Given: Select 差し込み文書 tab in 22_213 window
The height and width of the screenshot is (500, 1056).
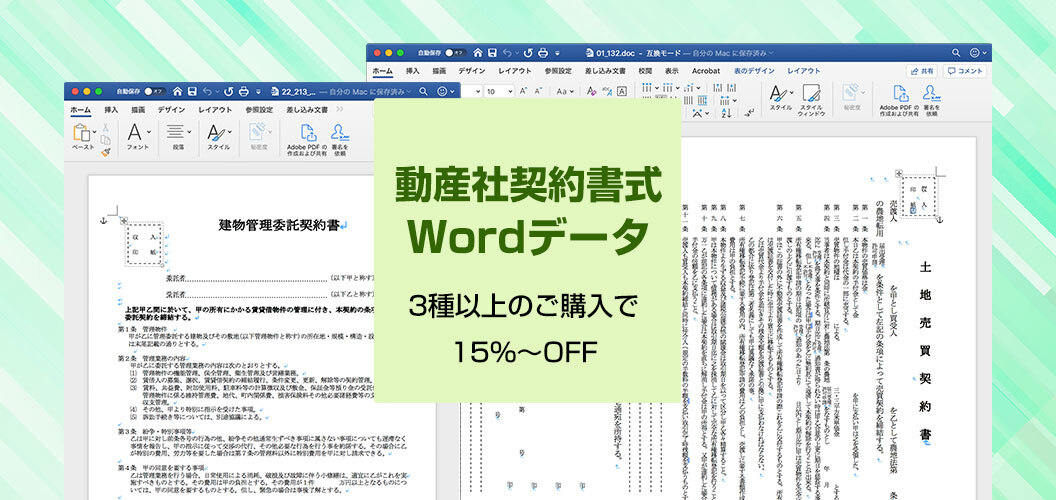Looking at the screenshot, I should coord(307,110).
